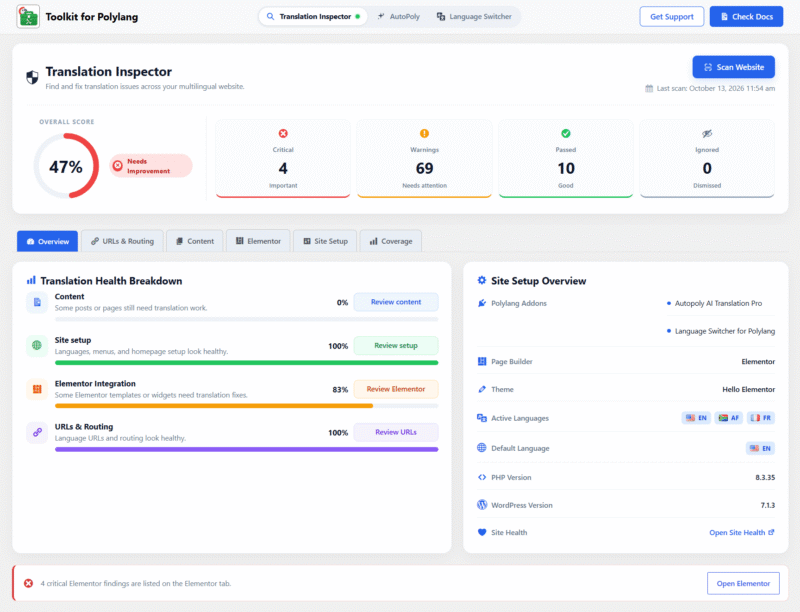Click the Active Languages translate icon
800x612 pixels.
(482, 418)
